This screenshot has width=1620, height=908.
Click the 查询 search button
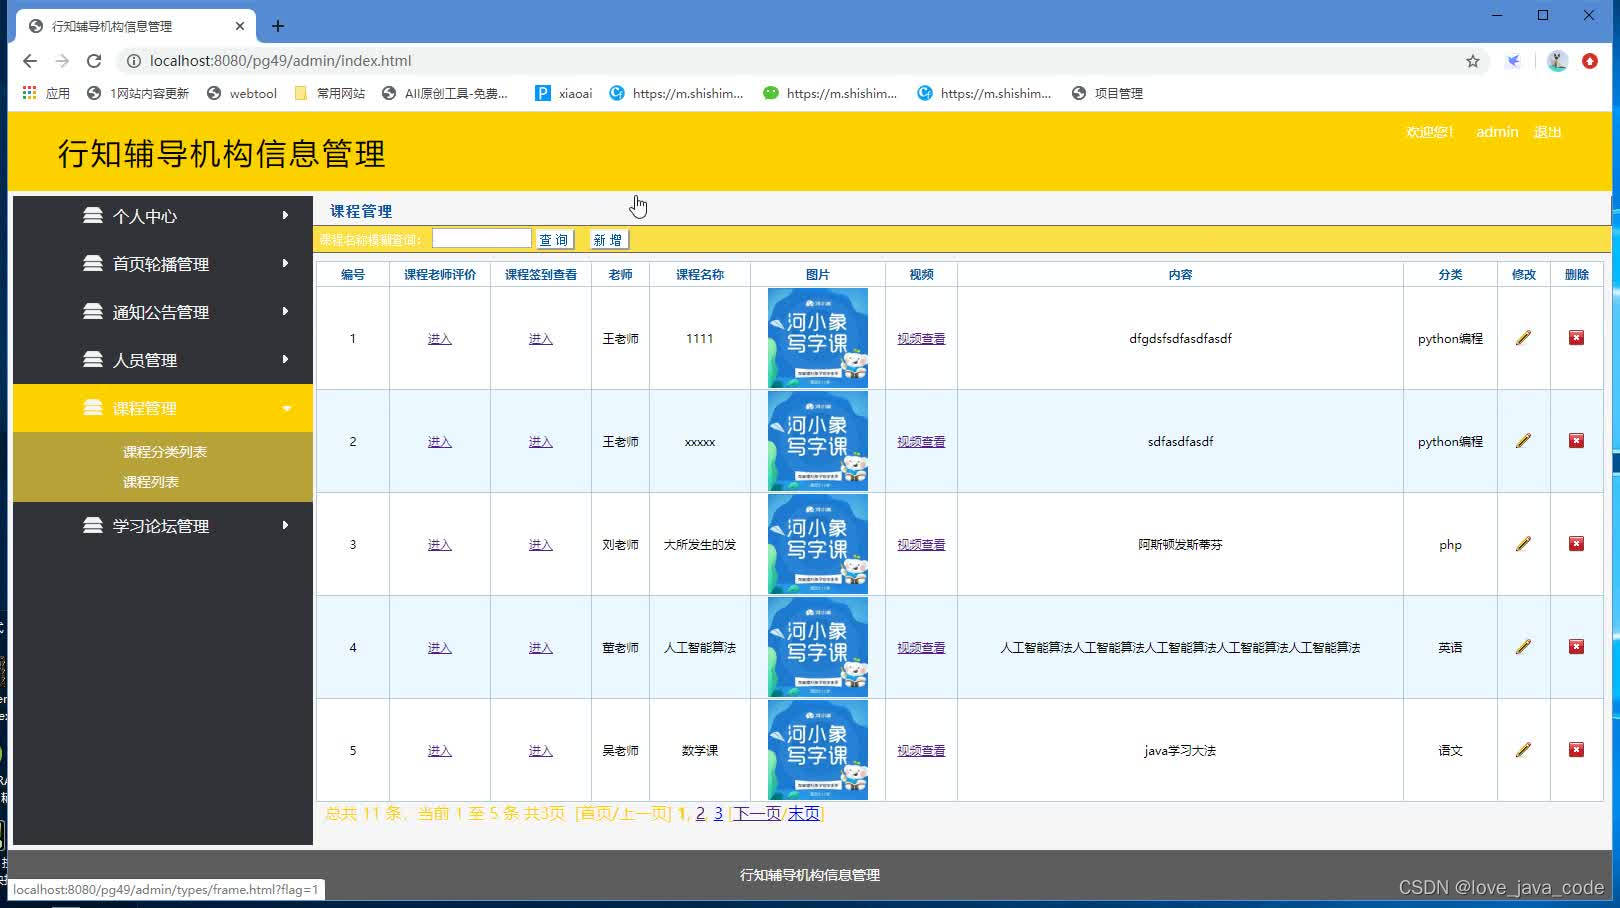pos(554,240)
